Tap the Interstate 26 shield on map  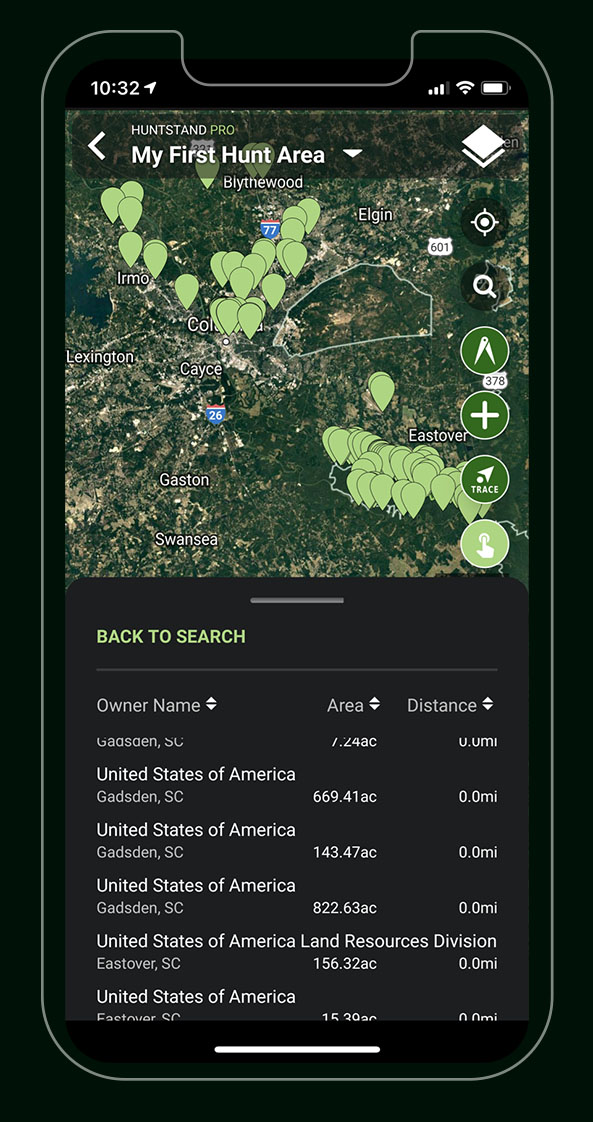(x=215, y=414)
